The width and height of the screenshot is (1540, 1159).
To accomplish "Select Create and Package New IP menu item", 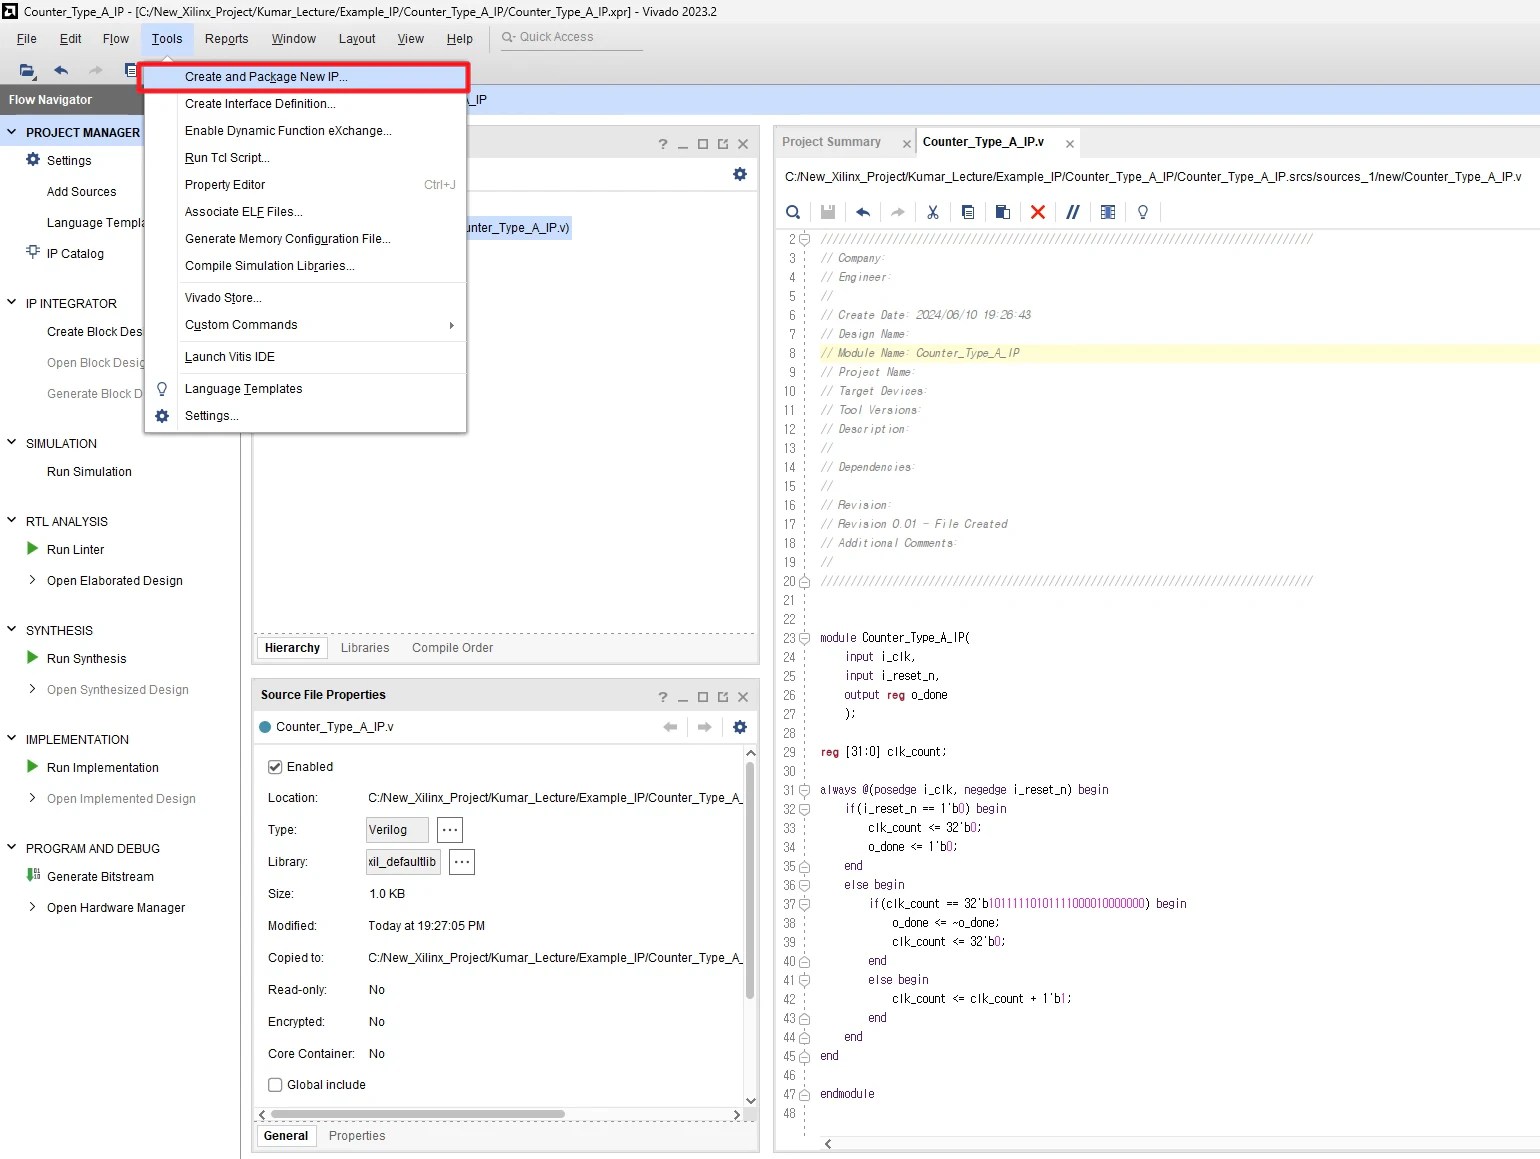I will [x=306, y=77].
